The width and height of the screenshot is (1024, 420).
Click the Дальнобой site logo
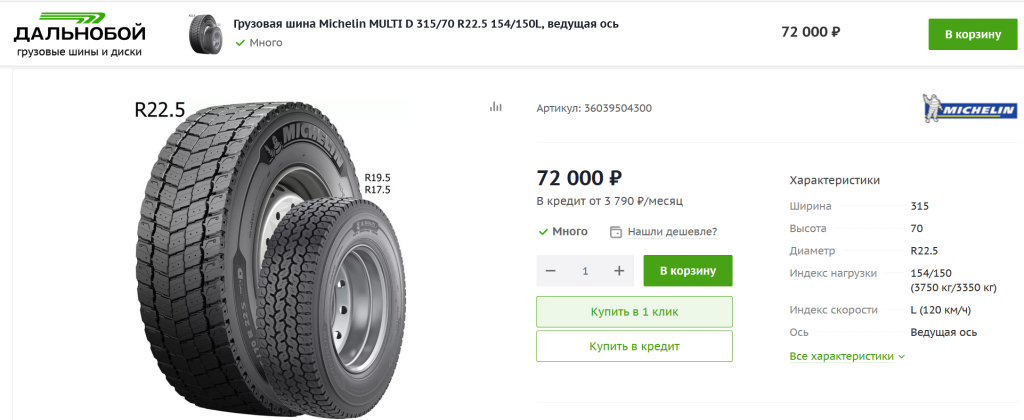(79, 33)
